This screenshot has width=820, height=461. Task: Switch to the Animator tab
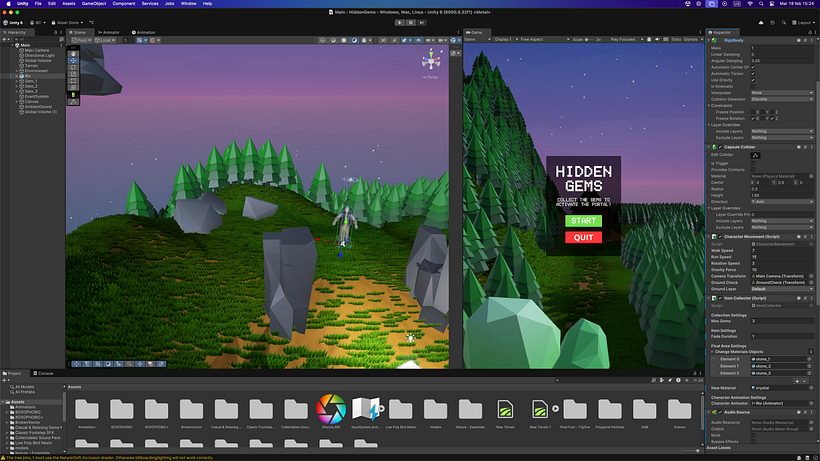point(110,32)
